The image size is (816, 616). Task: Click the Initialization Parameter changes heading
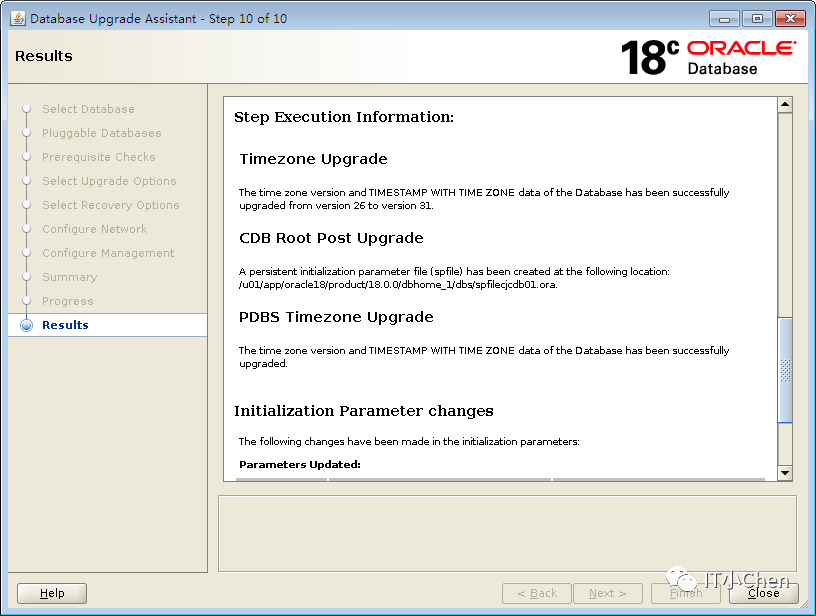(x=364, y=411)
